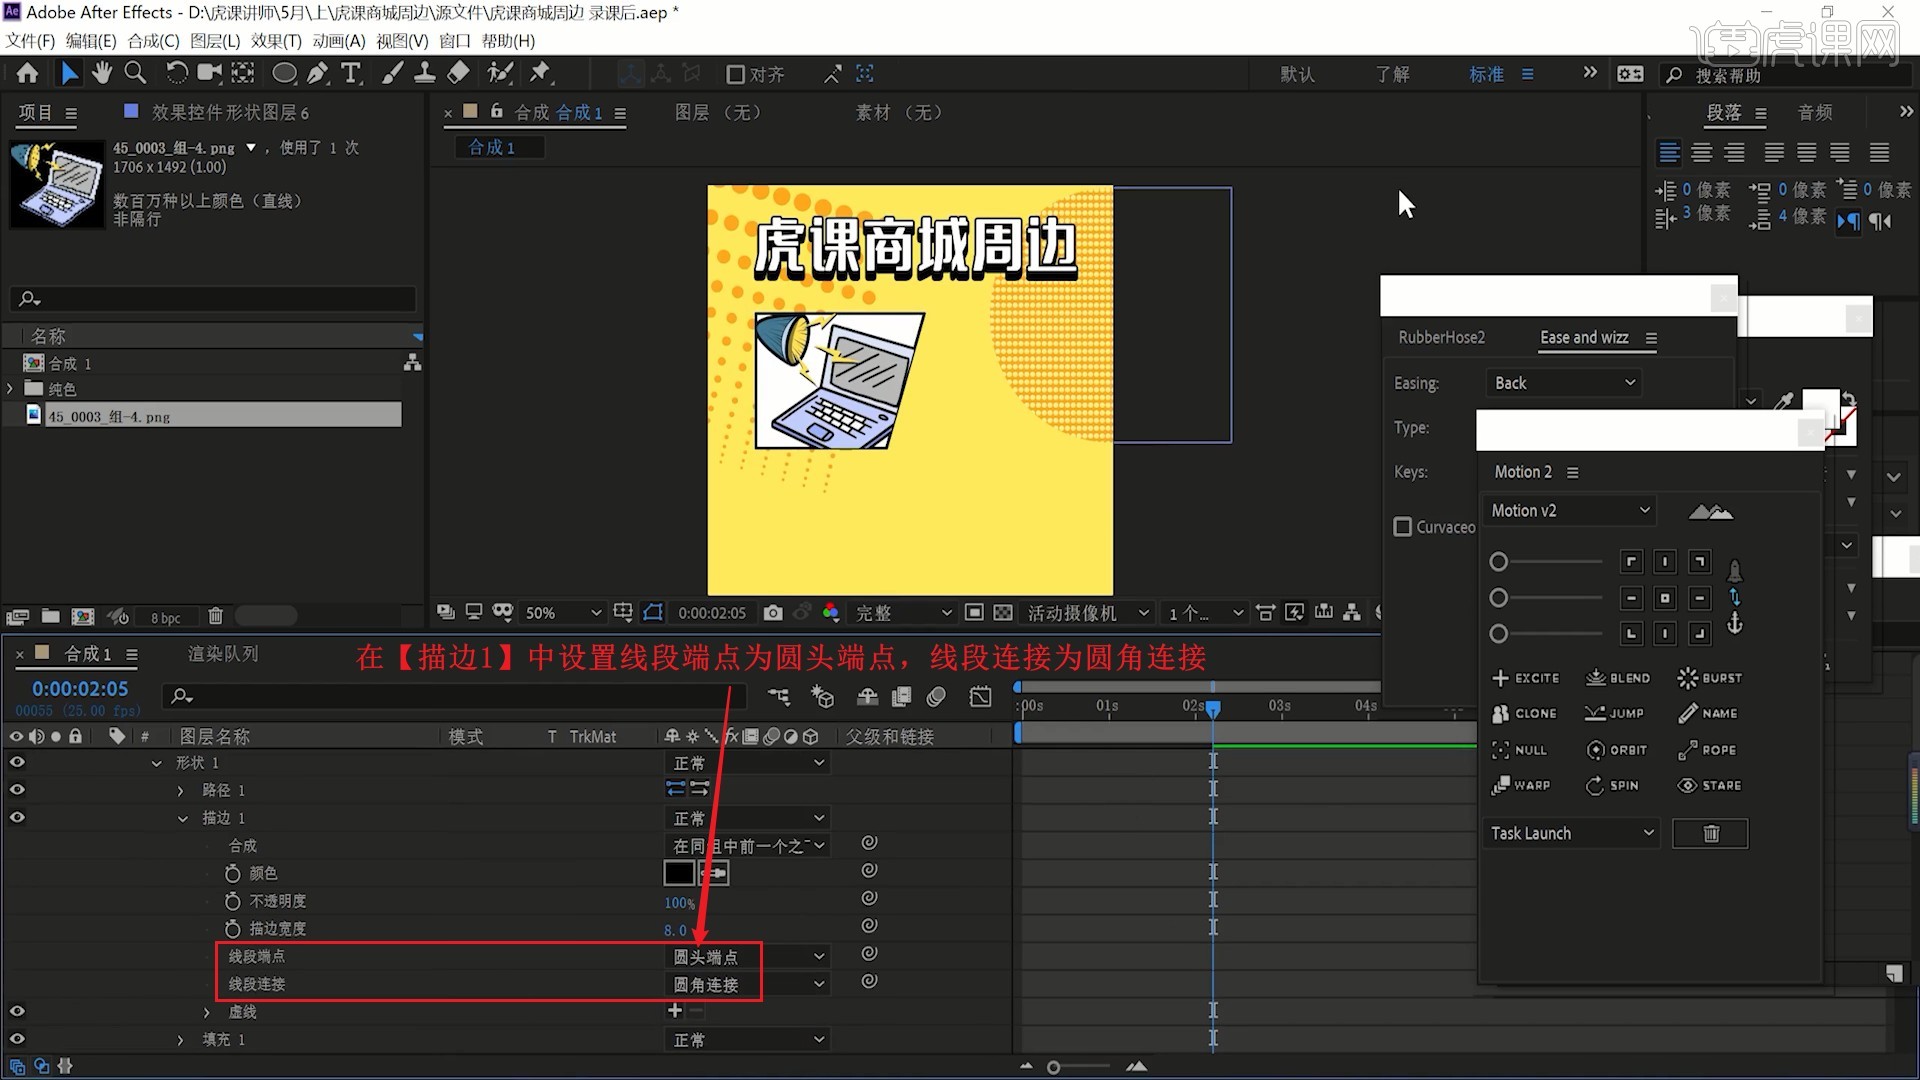Click the snapshot camera icon in viewer
The width and height of the screenshot is (1920, 1080).
click(773, 612)
